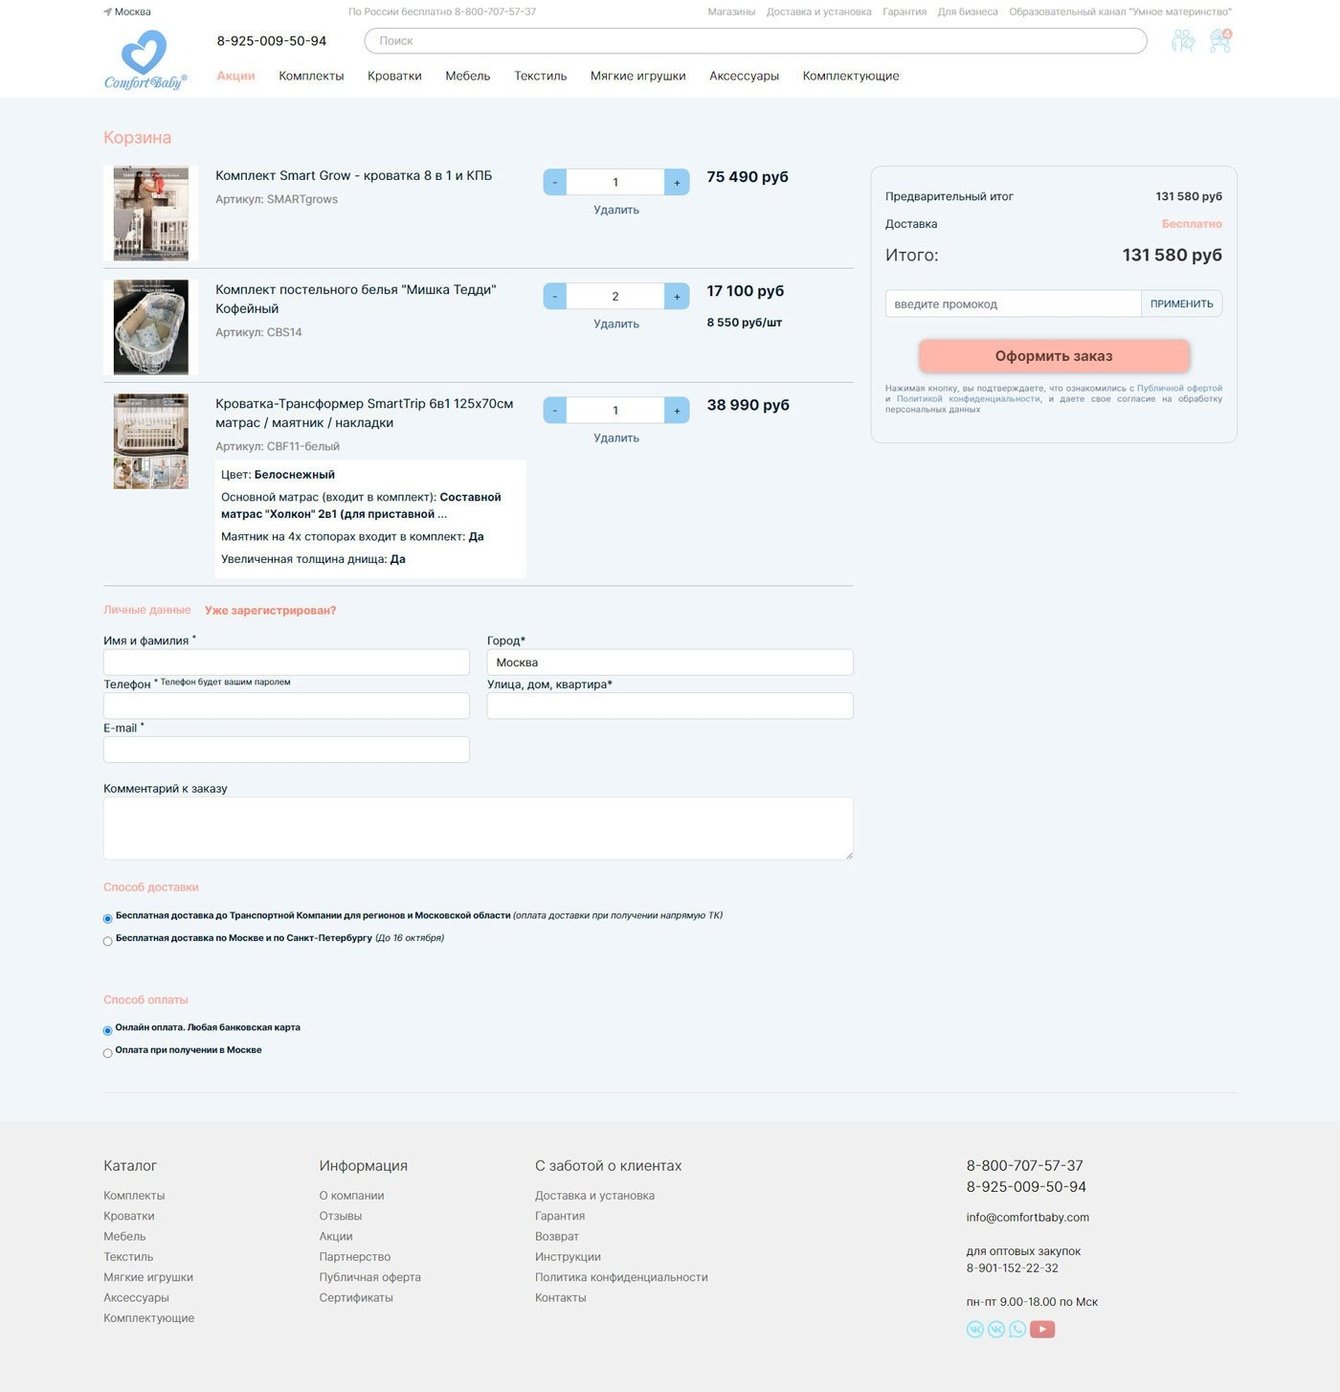Click the Уже зарегистрирован? link
This screenshot has height=1392, width=1340.
pyautogui.click(x=270, y=610)
